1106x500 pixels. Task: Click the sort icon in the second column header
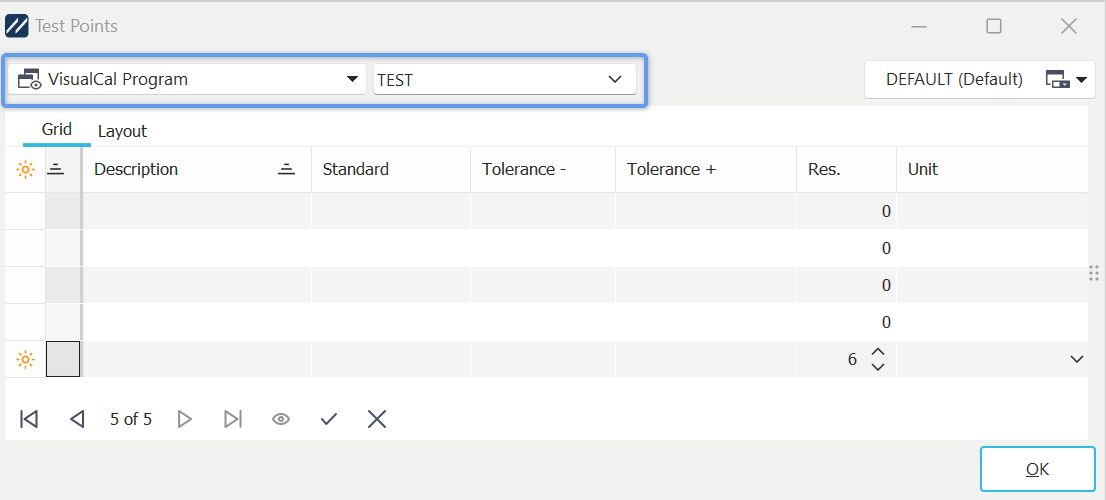(56, 169)
